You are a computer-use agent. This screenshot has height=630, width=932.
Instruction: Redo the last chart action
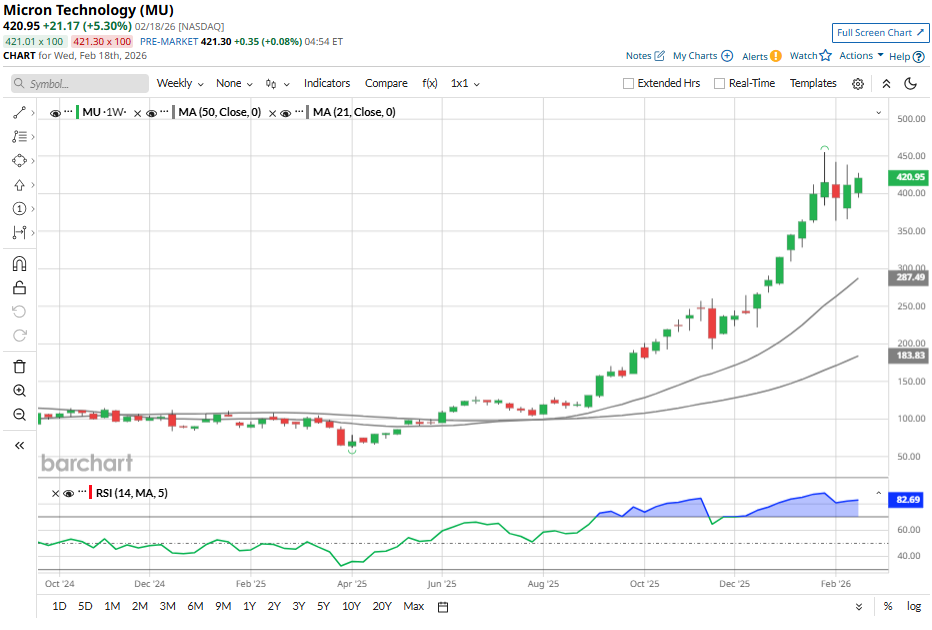tap(19, 335)
